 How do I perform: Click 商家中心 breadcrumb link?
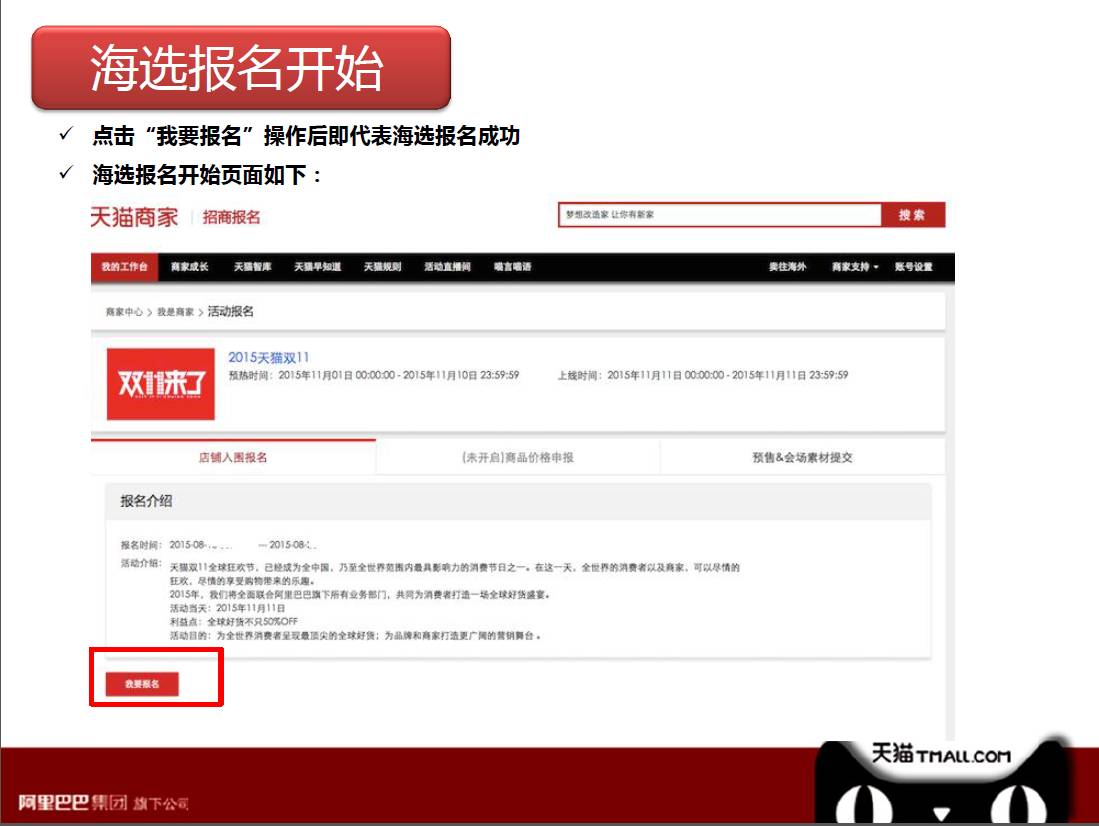124,312
